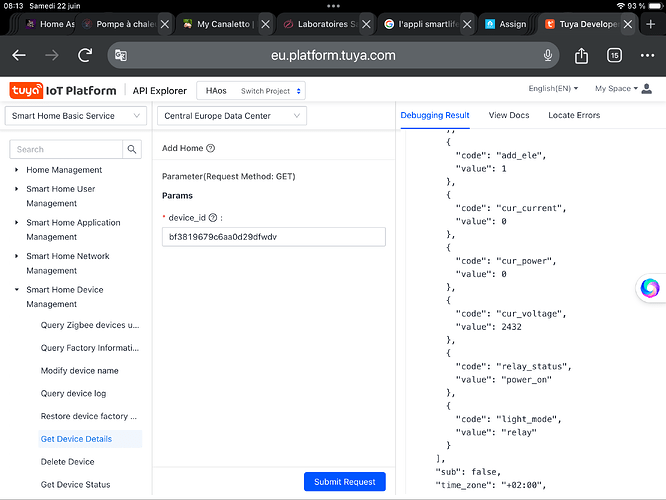Viewport: 666px width, 500px height.
Task: Select the View Docs tab
Action: (x=509, y=115)
